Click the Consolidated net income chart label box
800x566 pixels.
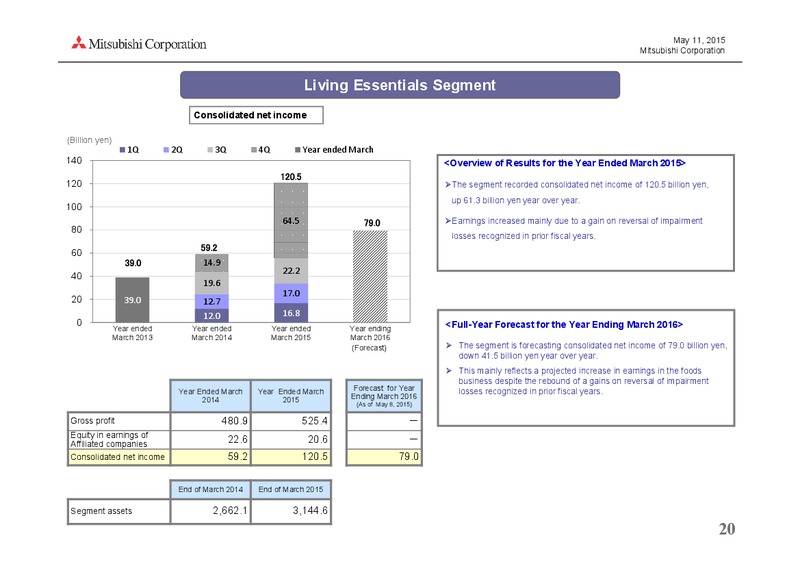click(x=256, y=115)
